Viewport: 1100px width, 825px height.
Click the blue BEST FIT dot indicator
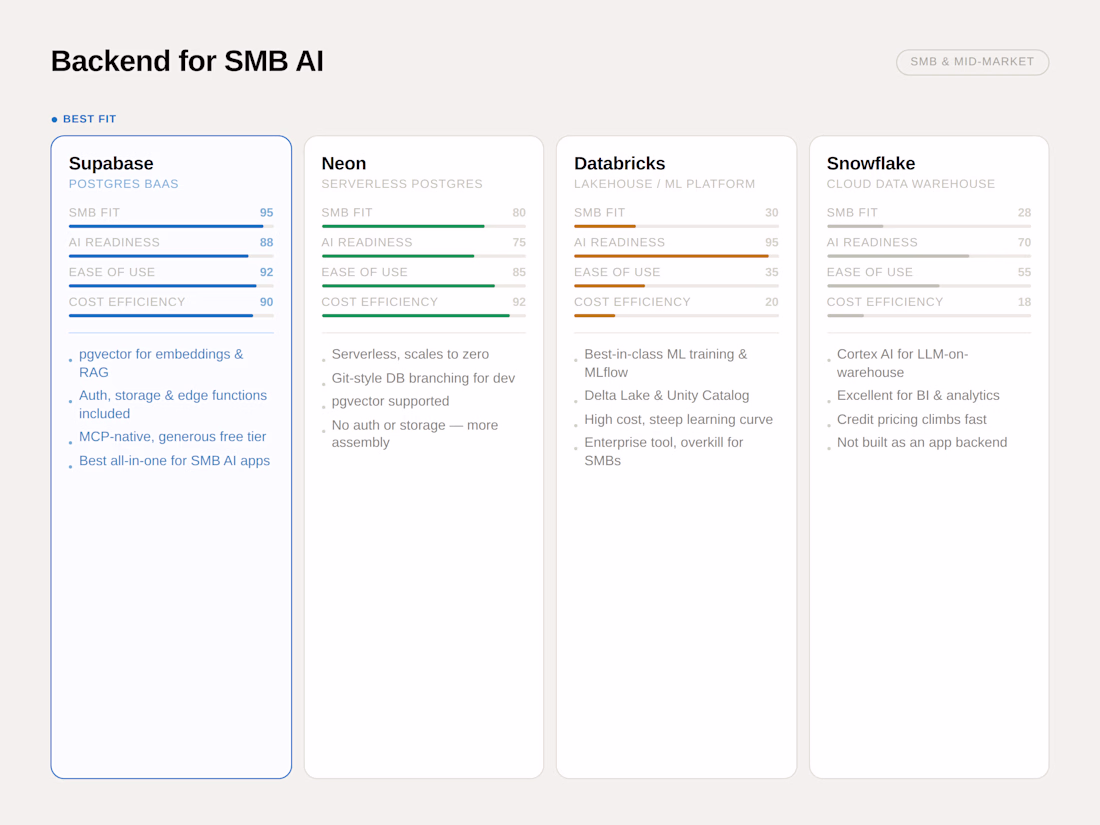click(55, 120)
